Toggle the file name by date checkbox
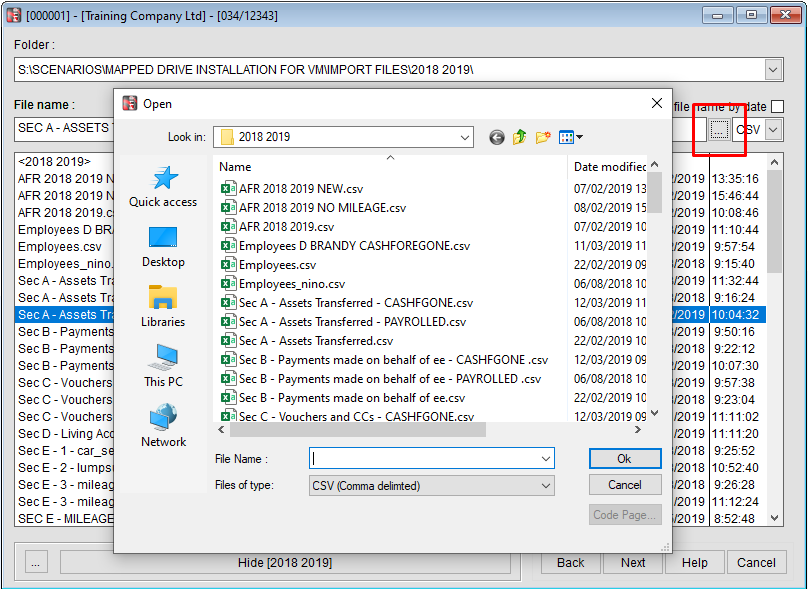This screenshot has width=808, height=589. pos(778,107)
